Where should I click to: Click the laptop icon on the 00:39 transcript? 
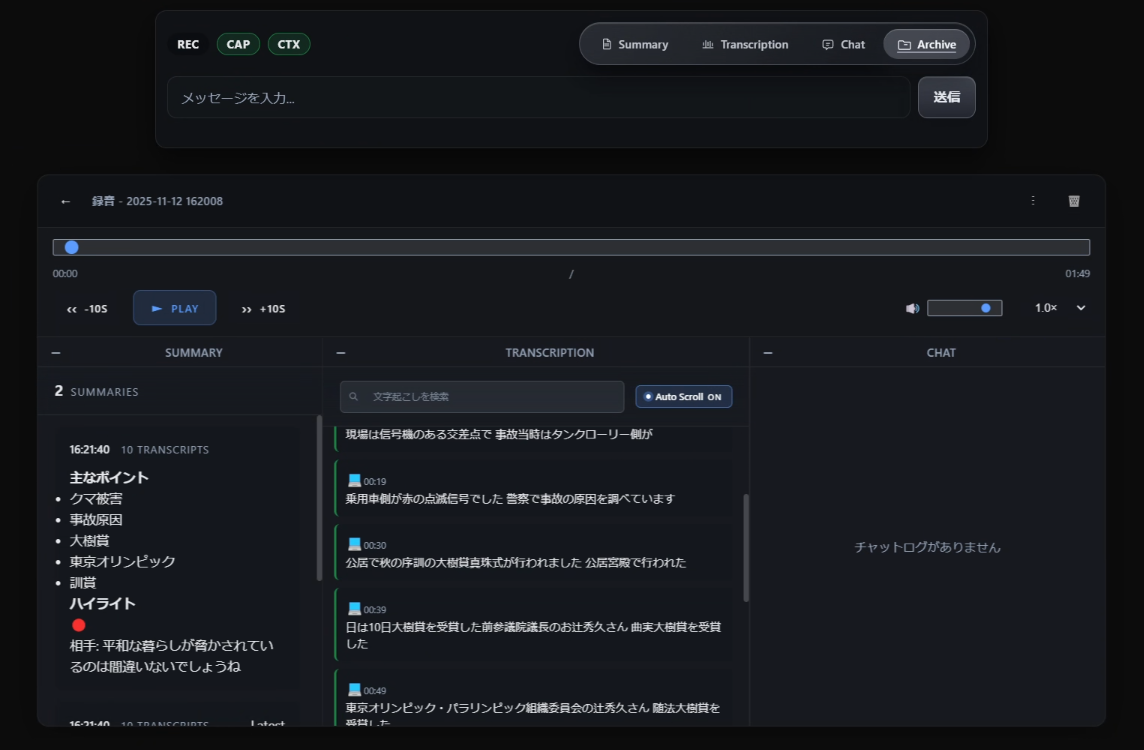point(354,609)
